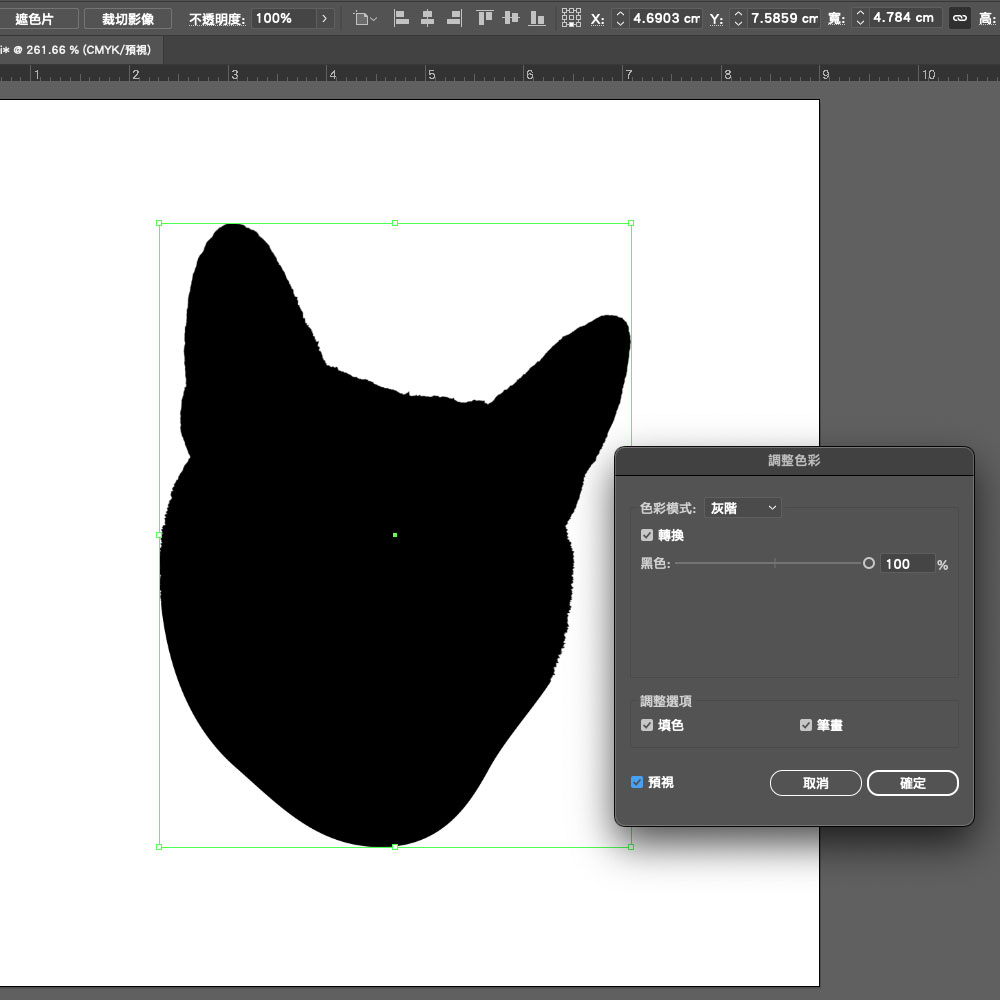Click the 確定 button

(912, 783)
